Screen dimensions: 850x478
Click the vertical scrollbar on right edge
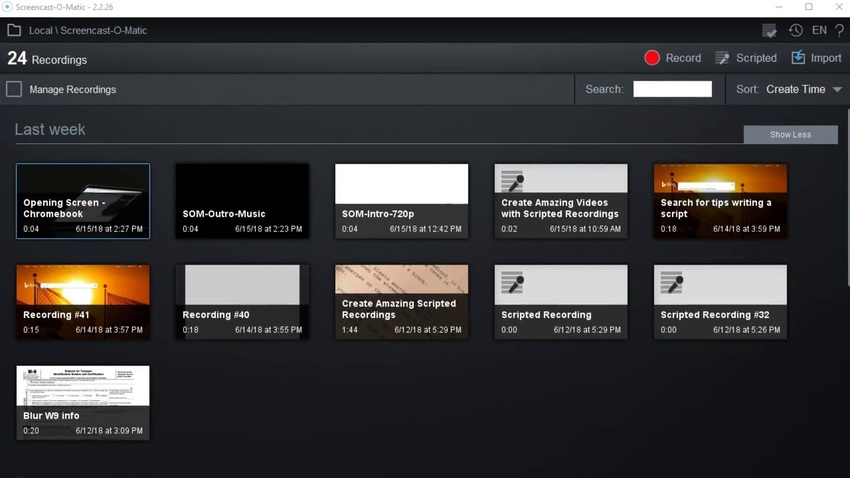click(847, 197)
